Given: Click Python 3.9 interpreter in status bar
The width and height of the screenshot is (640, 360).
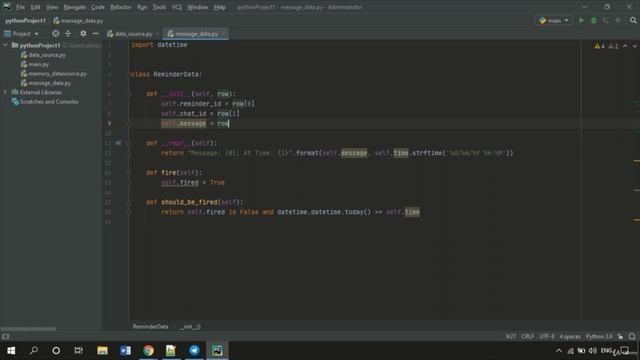Looking at the screenshot, I should click(x=599, y=336).
